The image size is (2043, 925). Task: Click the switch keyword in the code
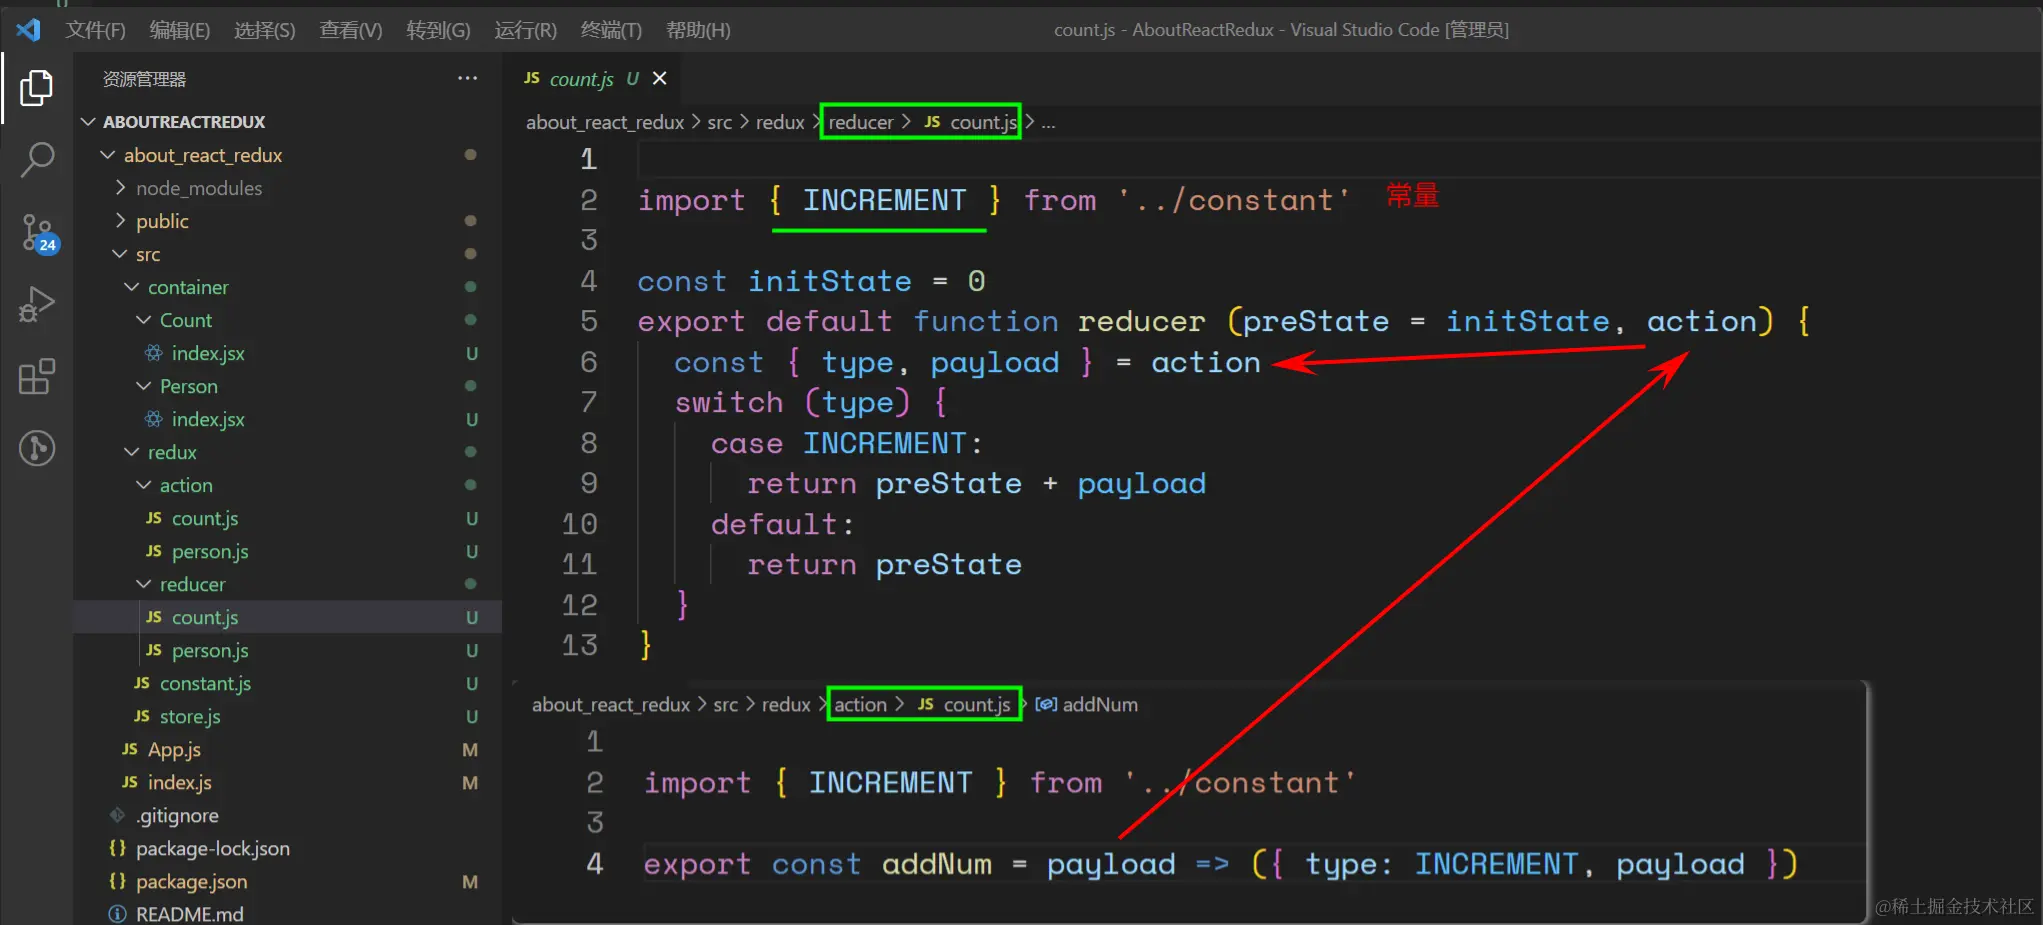tap(729, 402)
